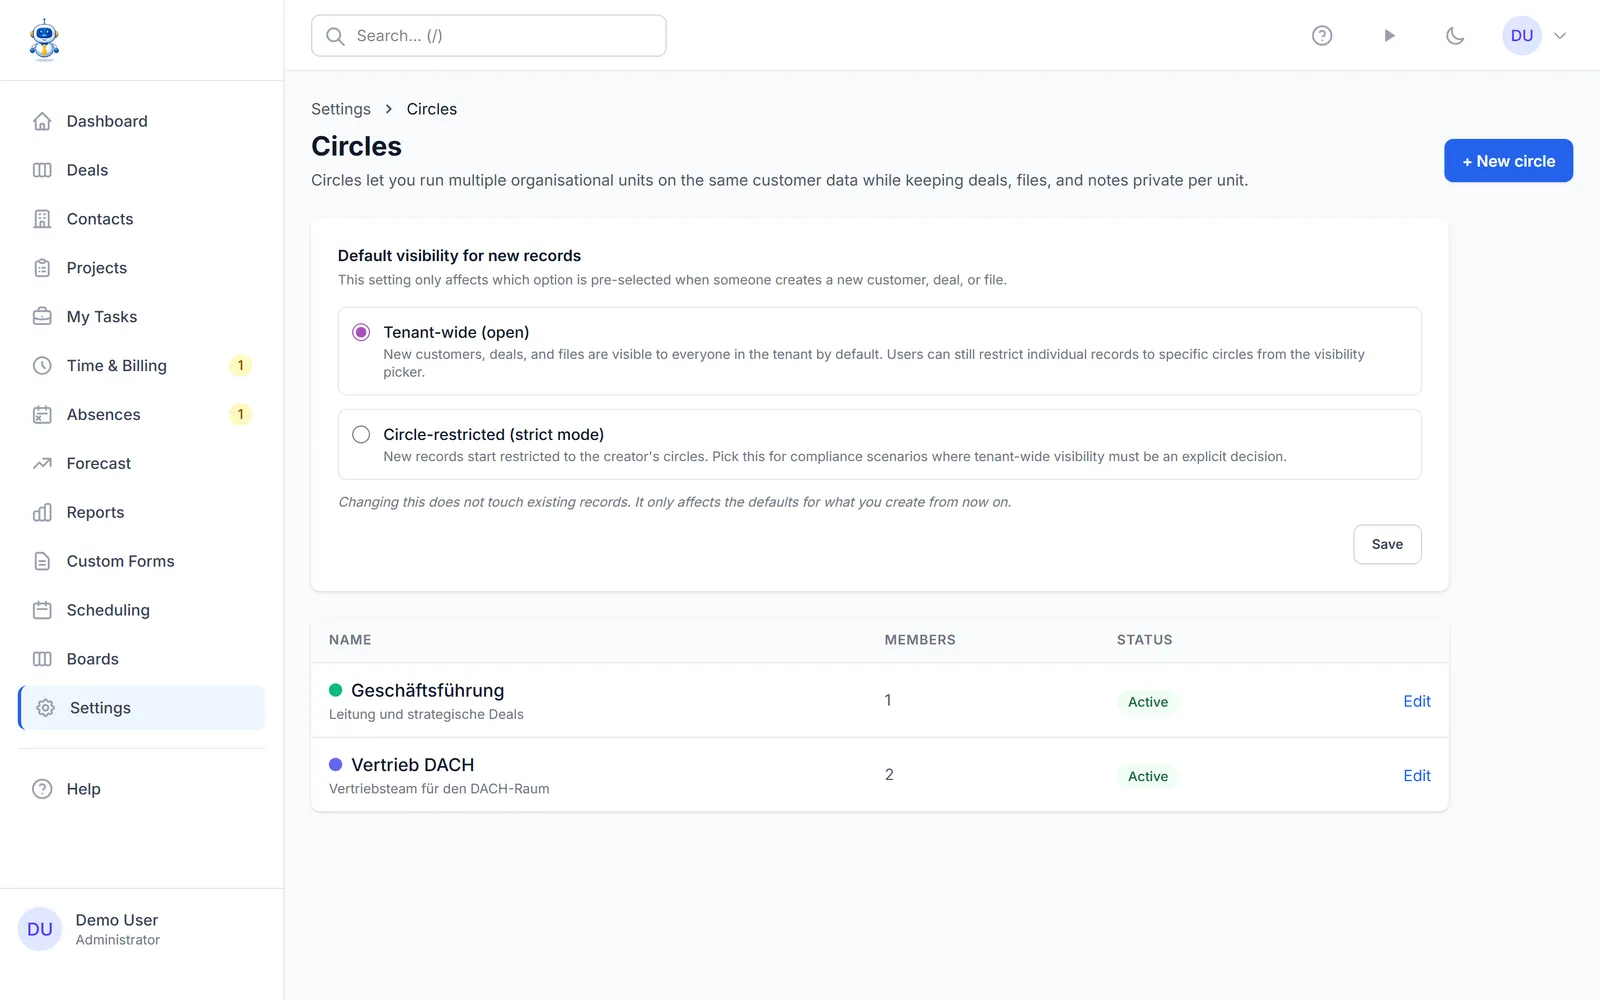Image resolution: width=1600 pixels, height=1000 pixels.
Task: Open My Tasks page
Action: pos(141,317)
